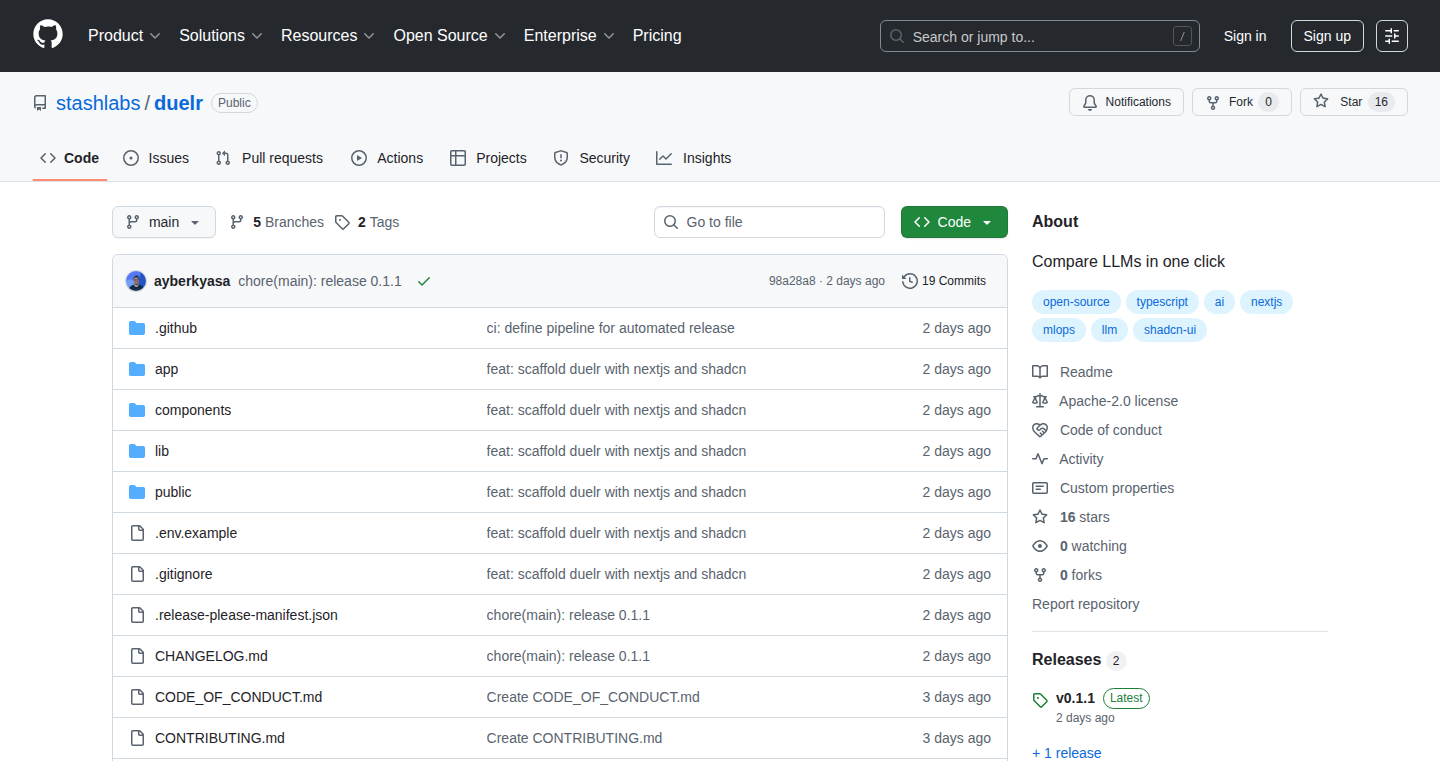This screenshot has height=761, width=1440.
Task: Click the CONTRIBUTING.md file icon
Action: click(137, 738)
